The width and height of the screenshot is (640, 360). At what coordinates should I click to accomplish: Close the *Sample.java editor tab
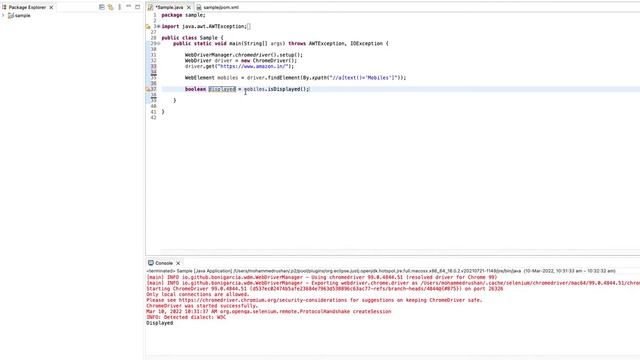tap(189, 7)
